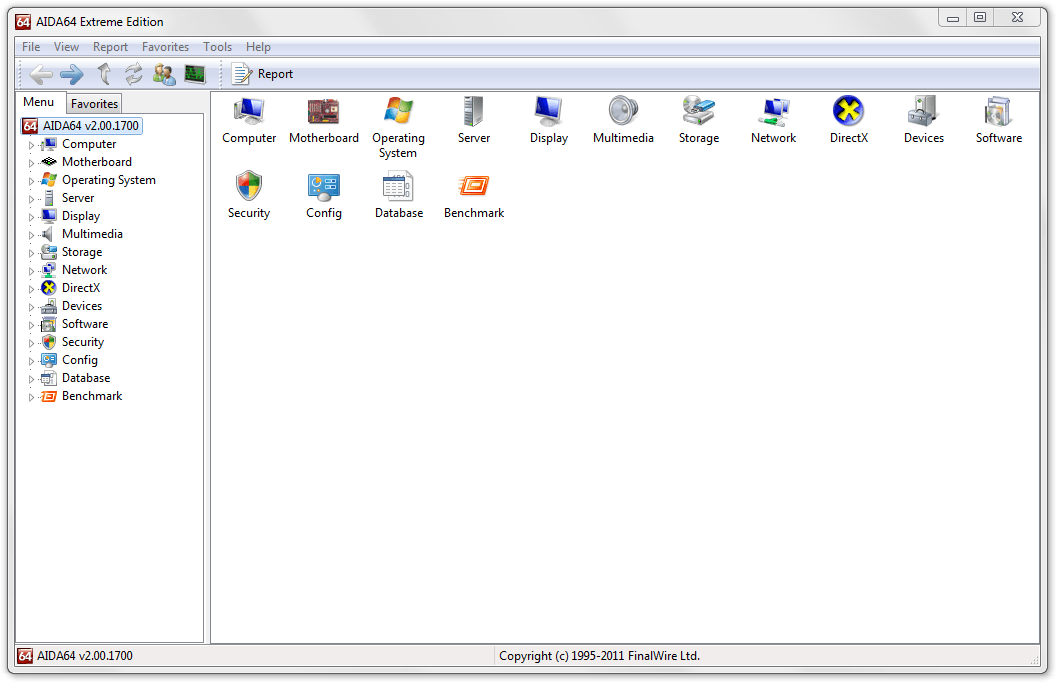Select Database in the tree
This screenshot has width=1057, height=683.
click(86, 378)
